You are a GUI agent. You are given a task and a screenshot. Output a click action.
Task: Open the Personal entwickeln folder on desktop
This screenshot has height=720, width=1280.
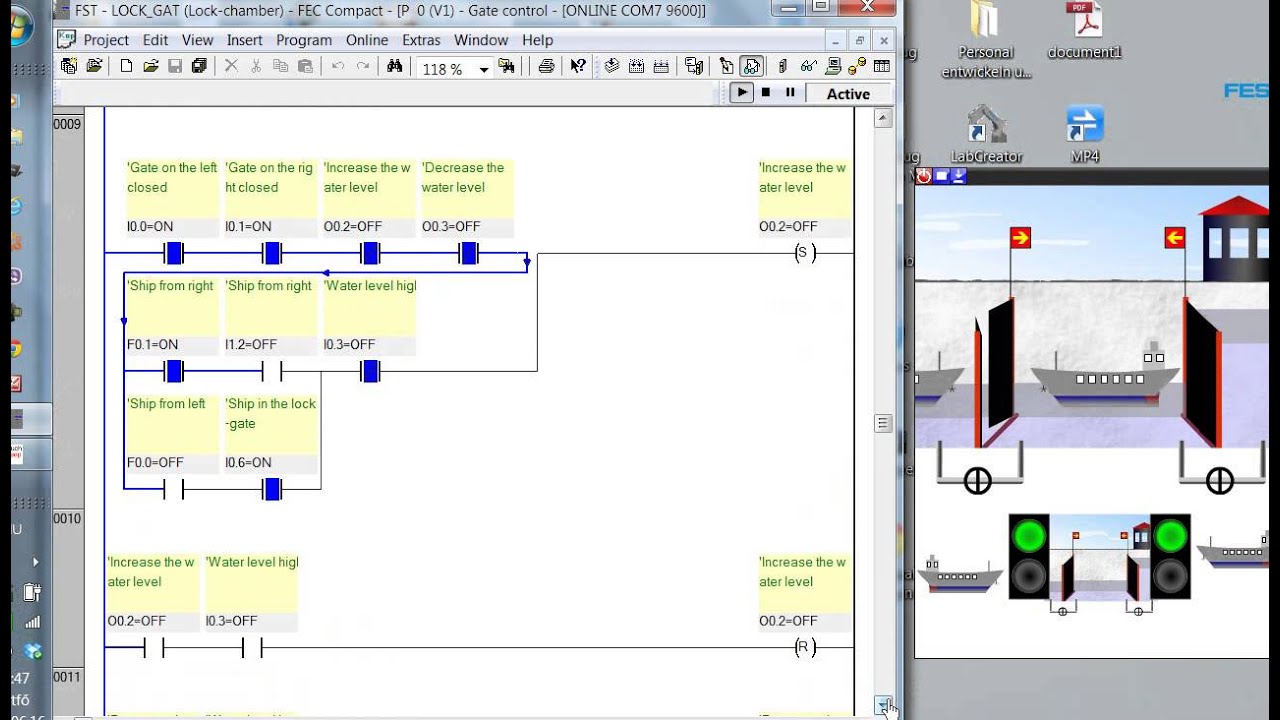tap(986, 40)
